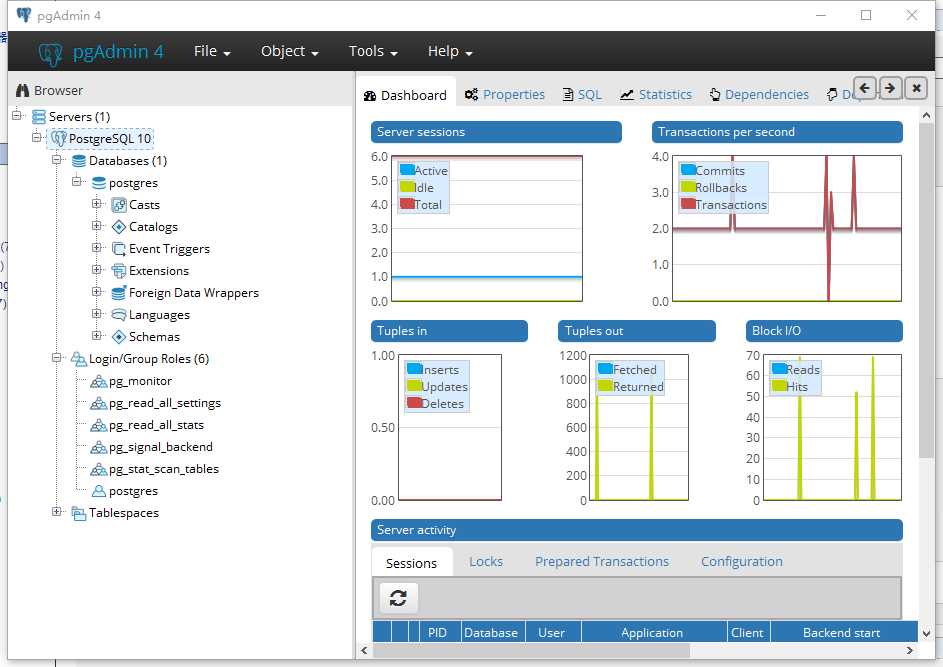The image size is (943, 667).
Task: Collapse the Servers tree node
Action: [17, 115]
